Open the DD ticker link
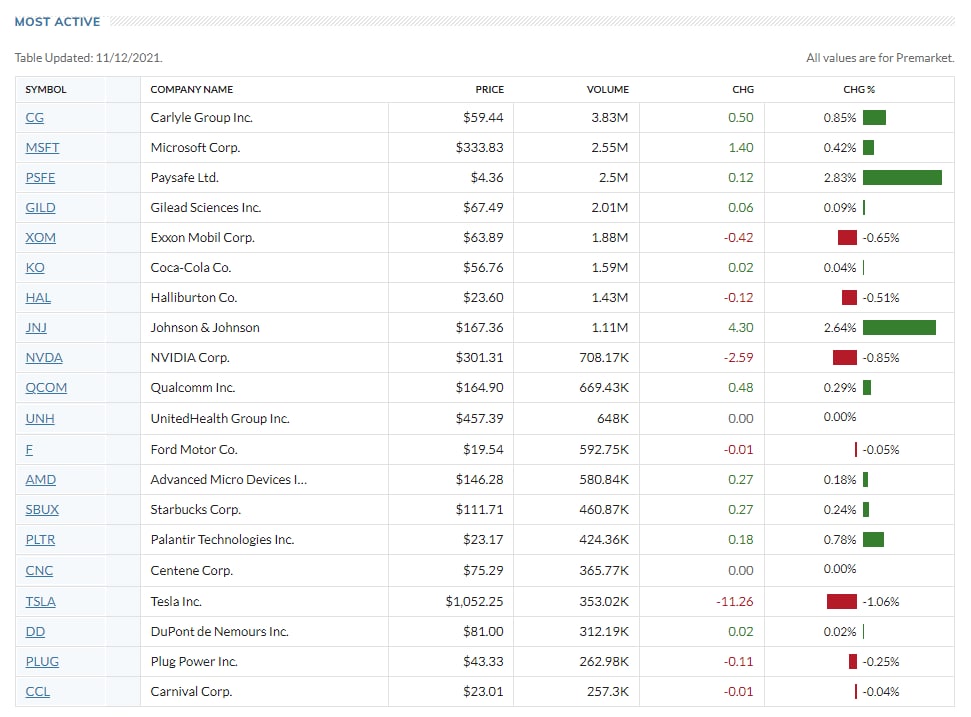 tap(35, 632)
